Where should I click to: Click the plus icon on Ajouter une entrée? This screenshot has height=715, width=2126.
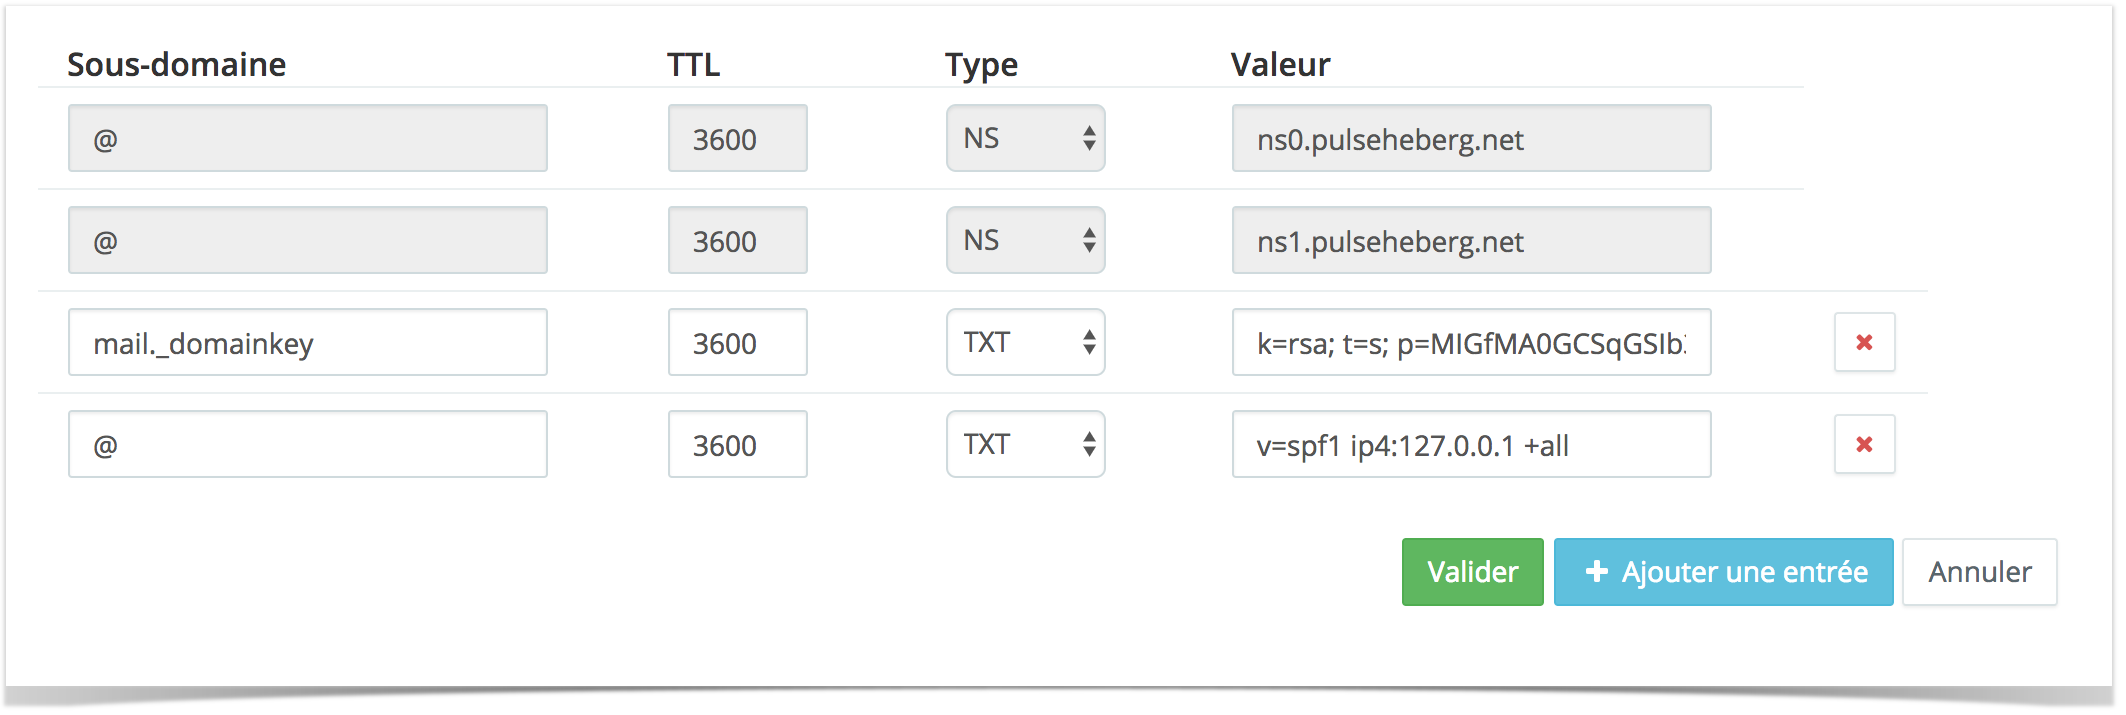[x=1596, y=571]
